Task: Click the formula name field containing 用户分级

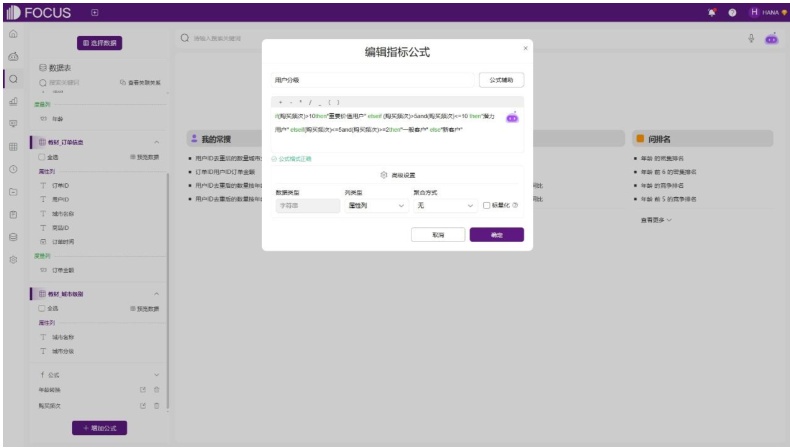Action: [372, 80]
